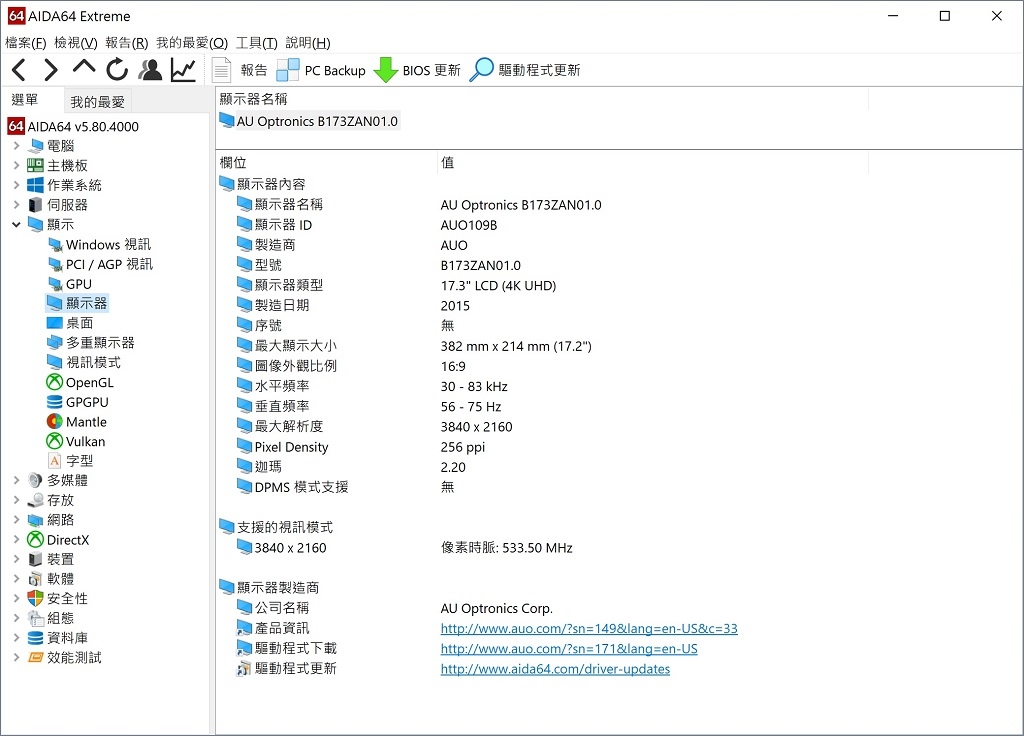Select the 多重顯示器 tree item
This screenshot has width=1024, height=736.
90,342
